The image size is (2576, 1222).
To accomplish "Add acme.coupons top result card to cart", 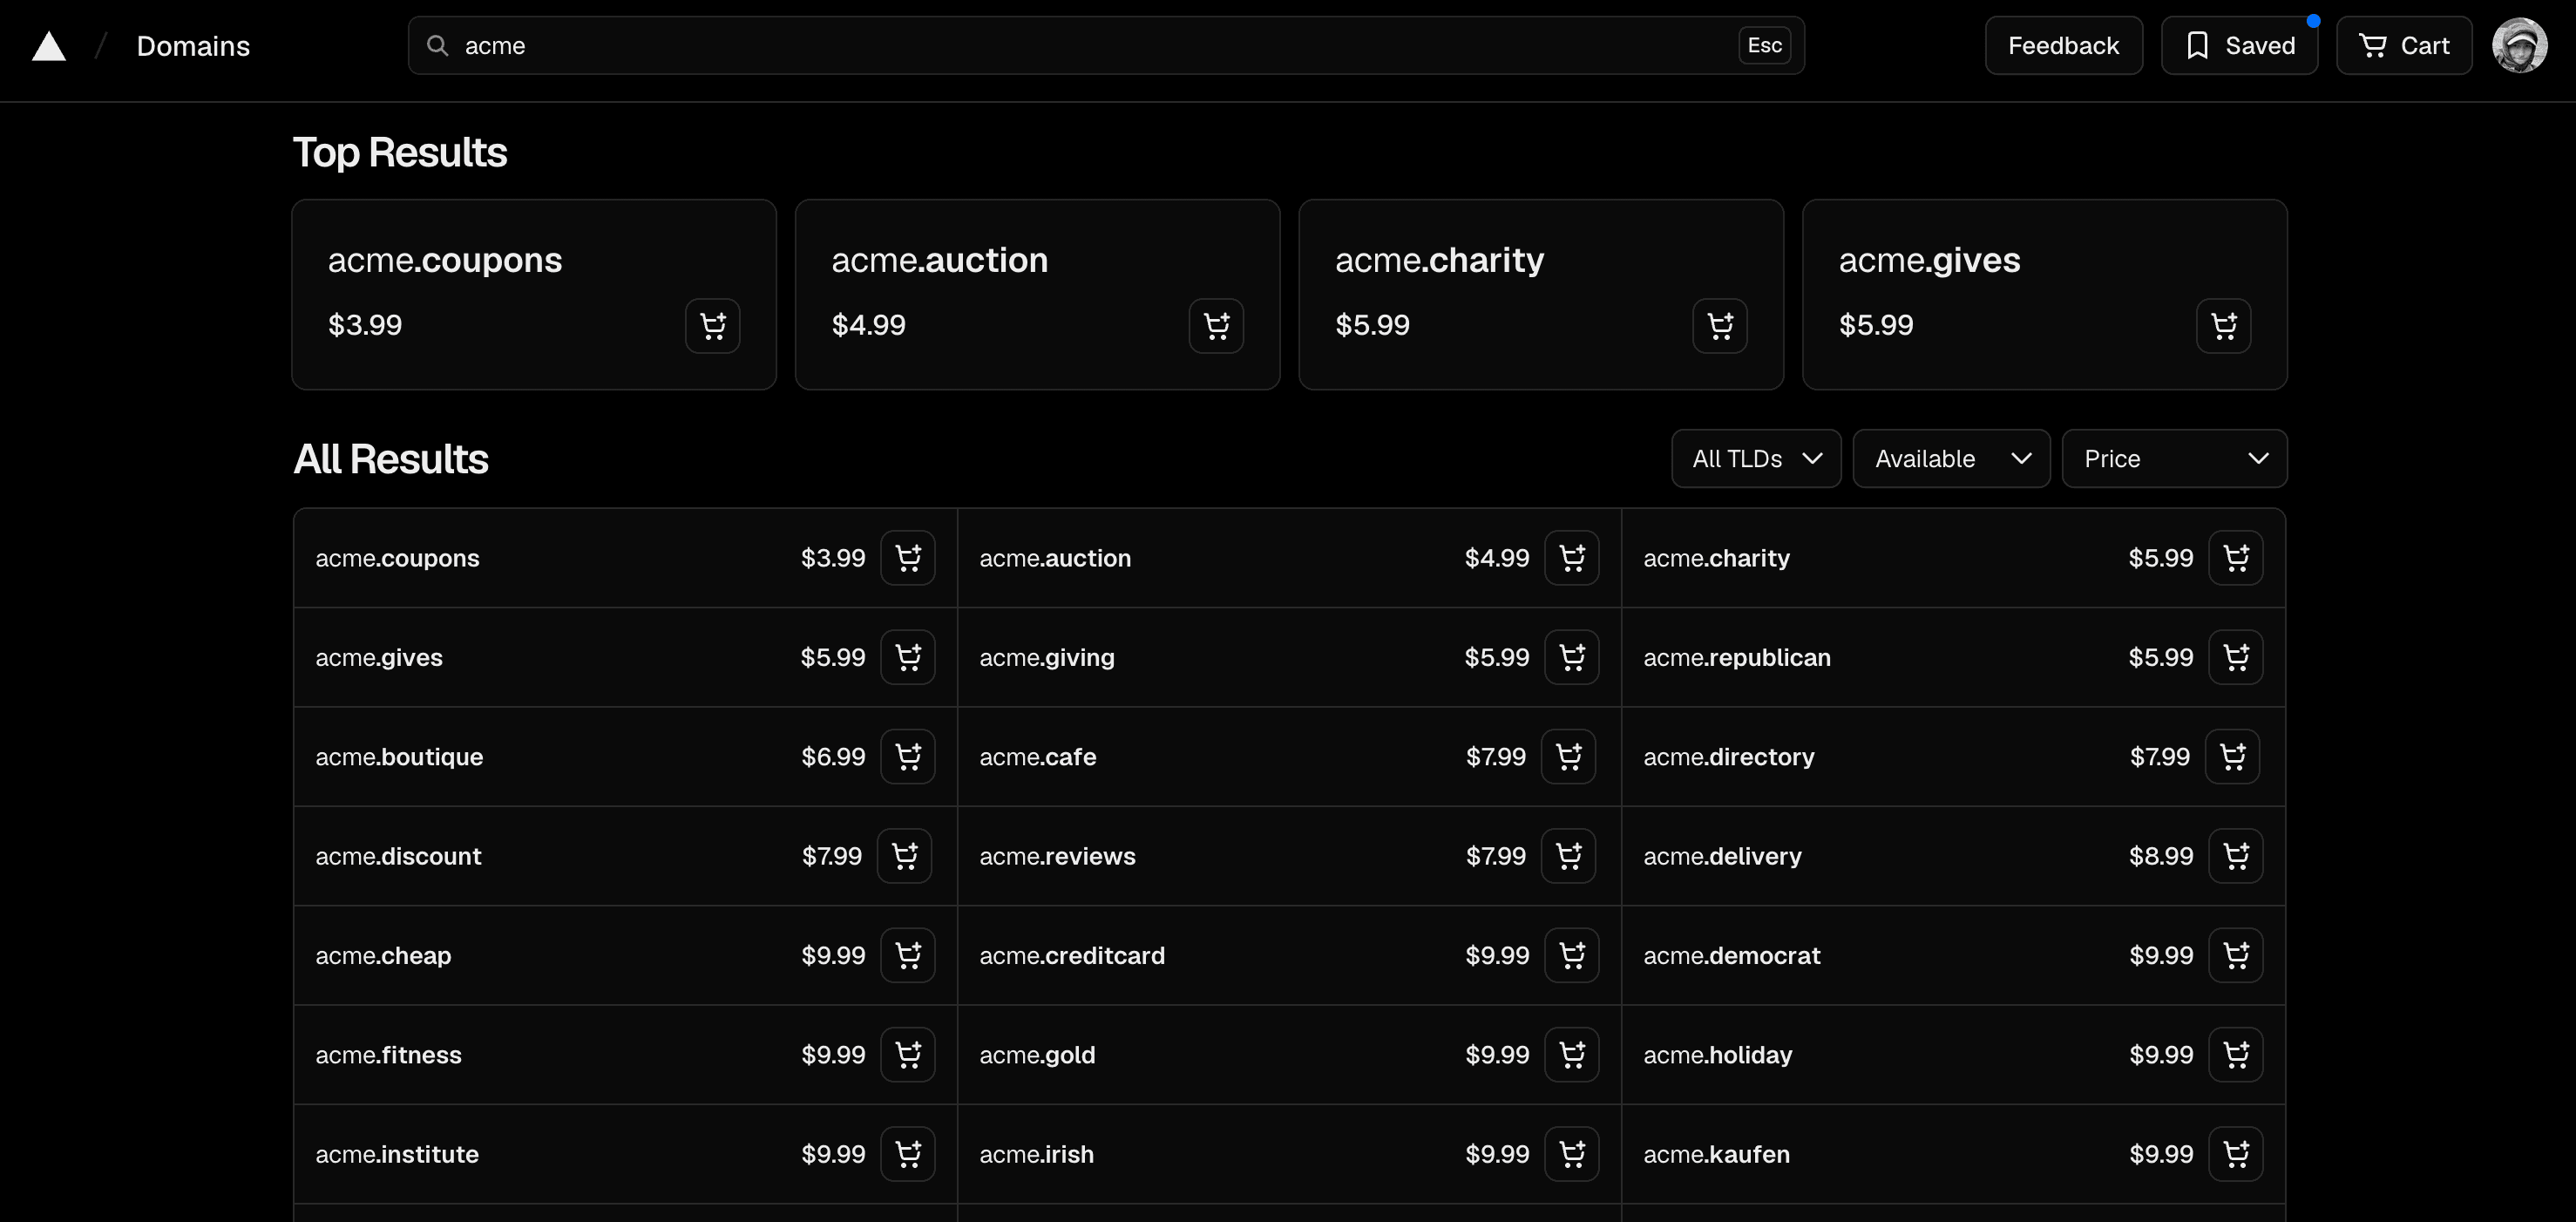I will point(712,325).
